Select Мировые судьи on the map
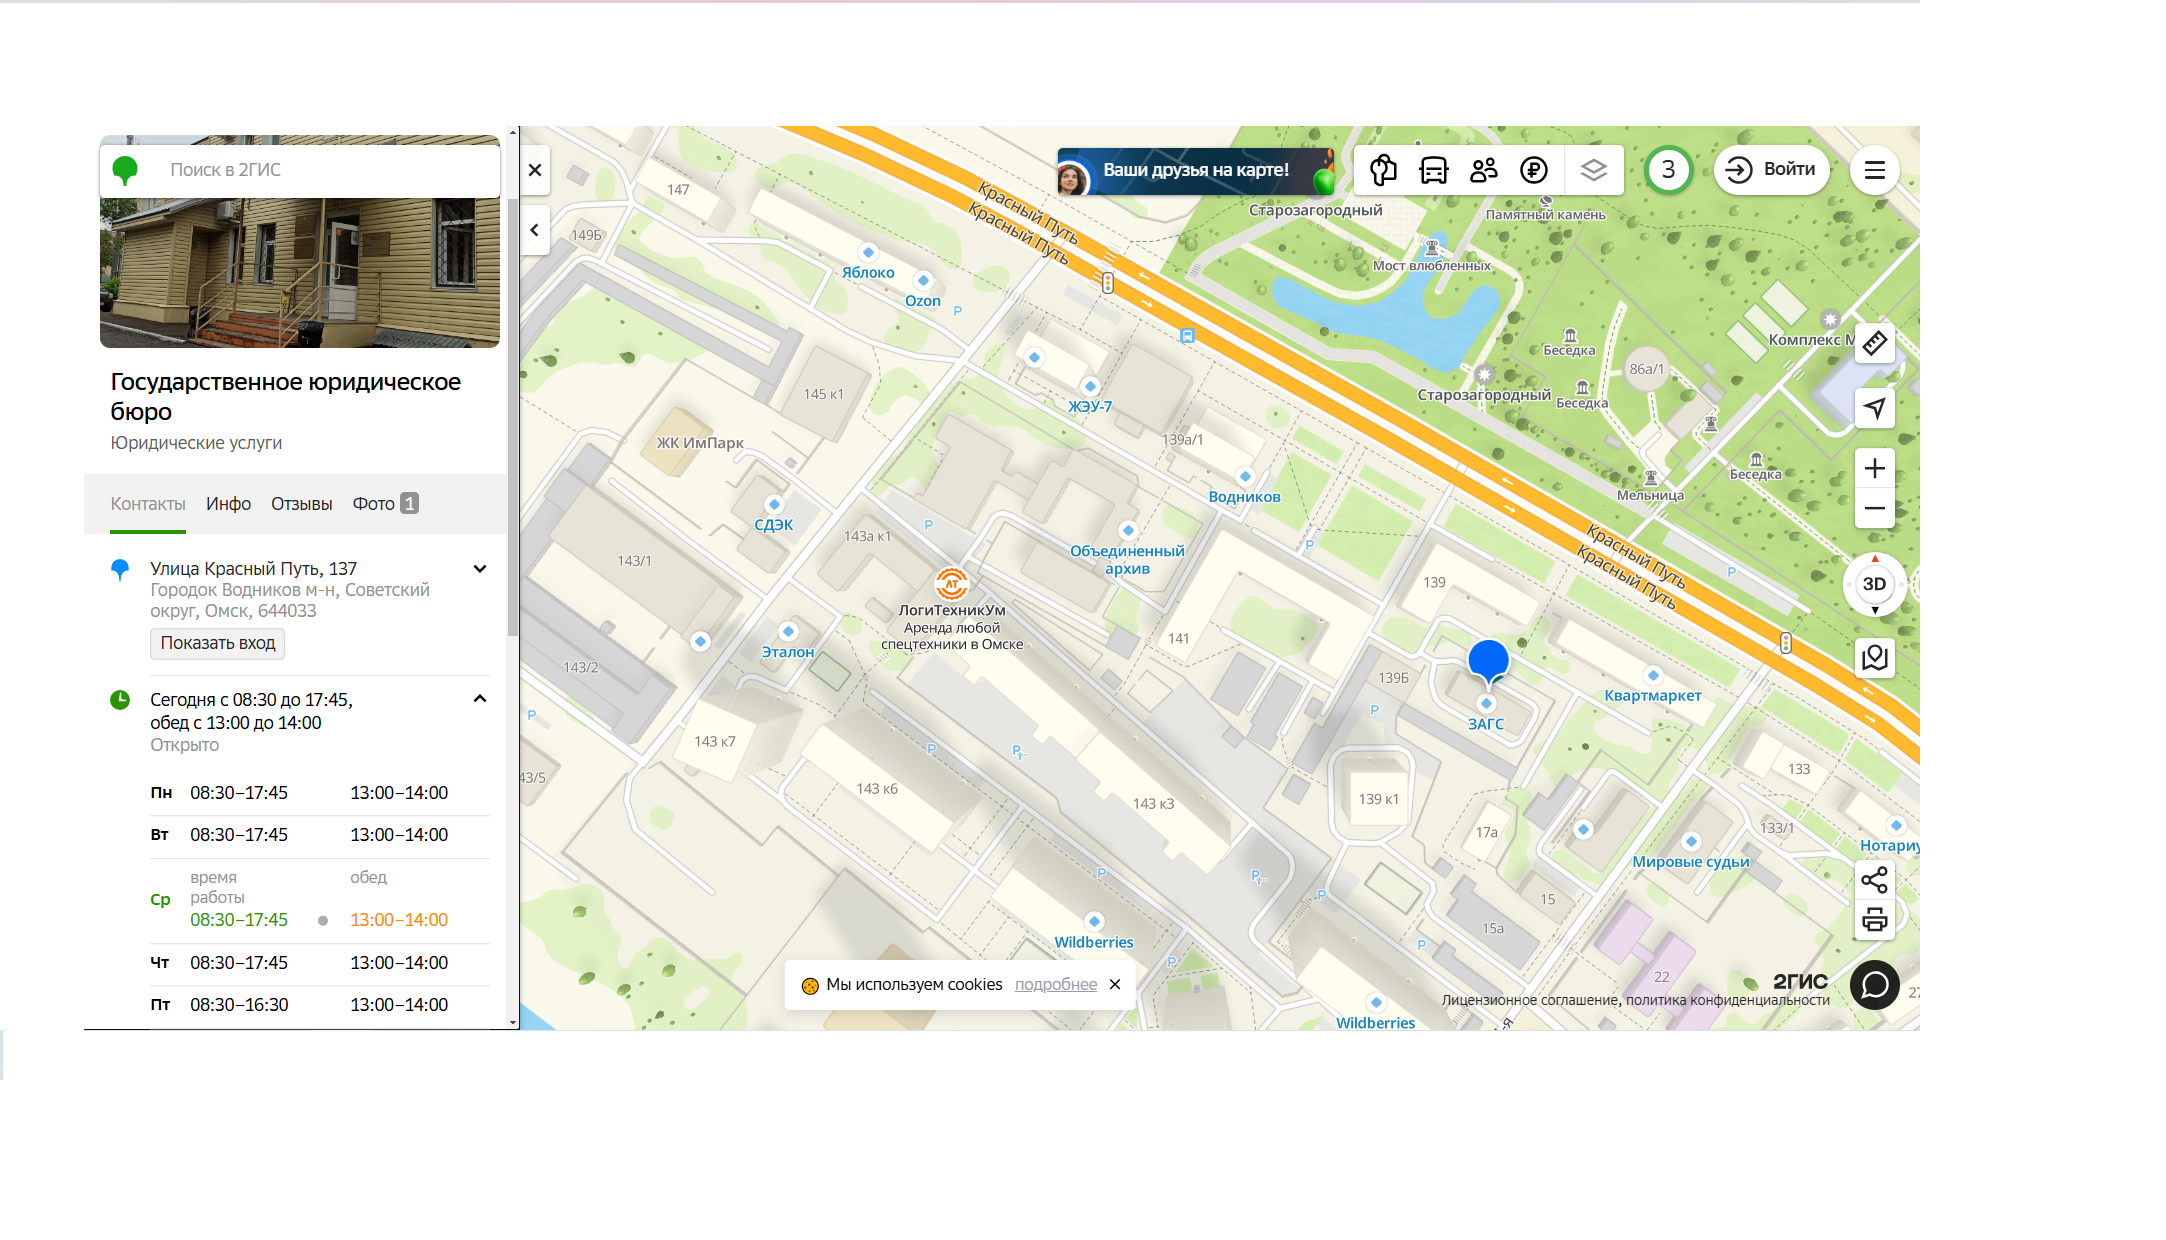This screenshot has width=2166, height=1240. (x=1691, y=862)
